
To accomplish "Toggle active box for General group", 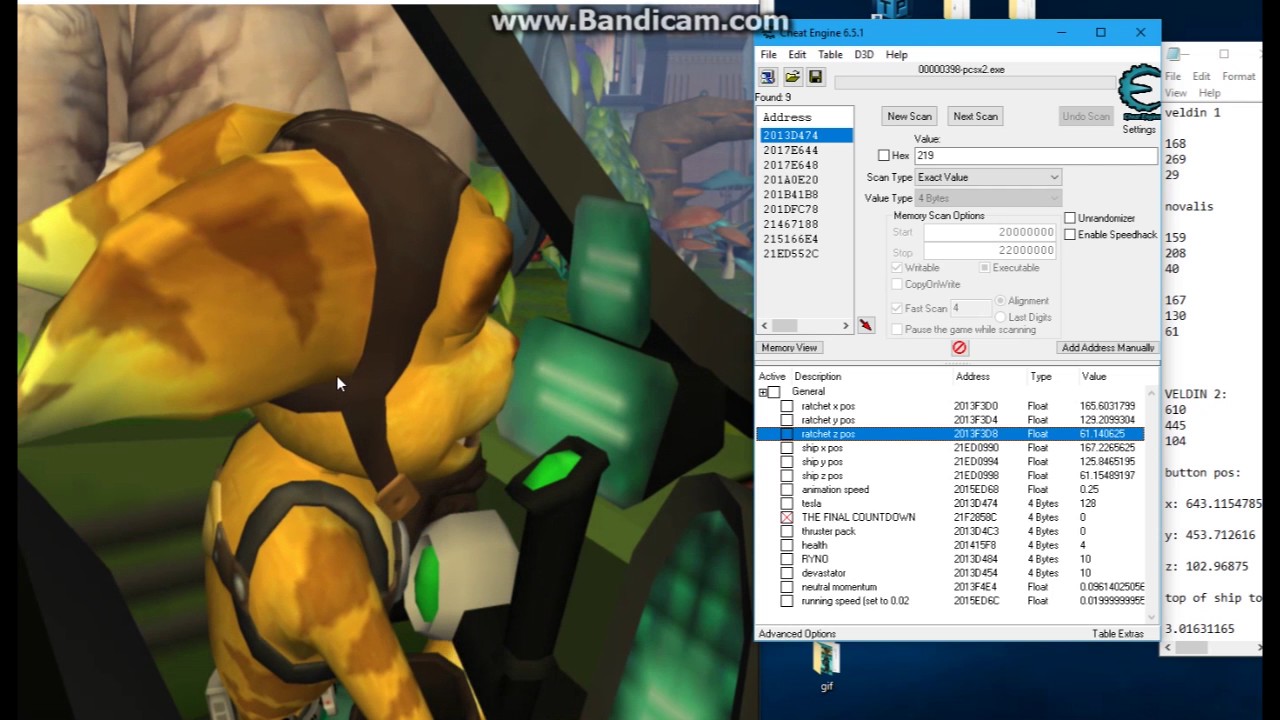I will point(774,392).
